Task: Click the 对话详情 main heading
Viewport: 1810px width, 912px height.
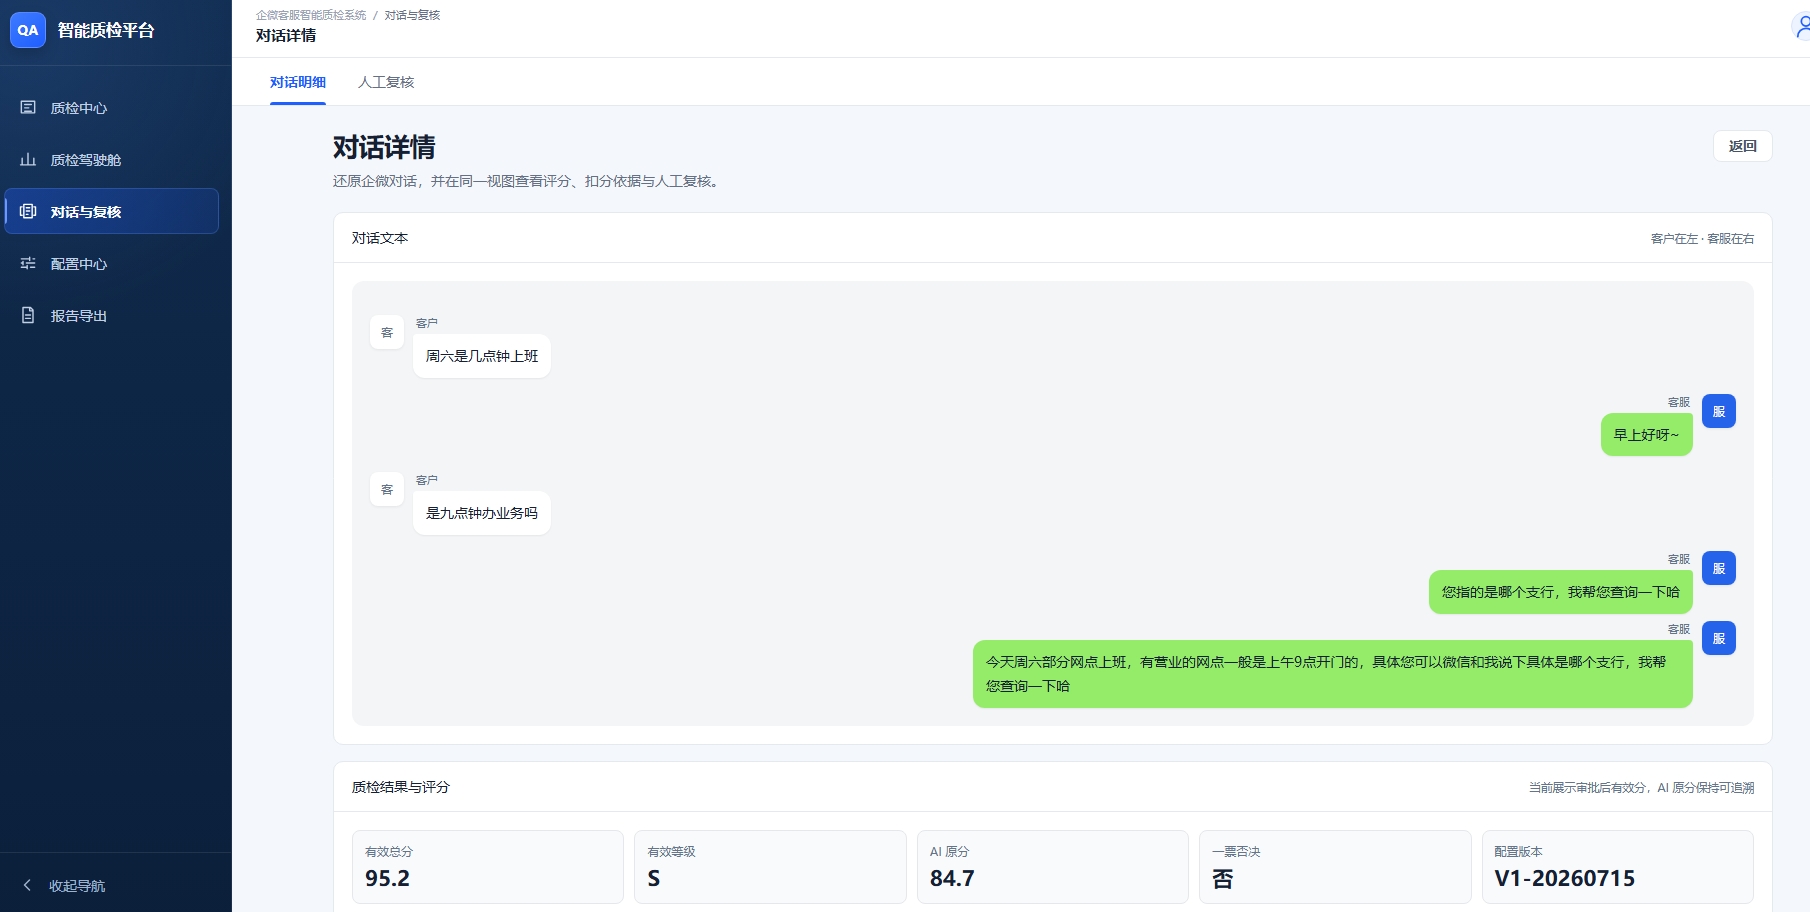Action: click(384, 148)
